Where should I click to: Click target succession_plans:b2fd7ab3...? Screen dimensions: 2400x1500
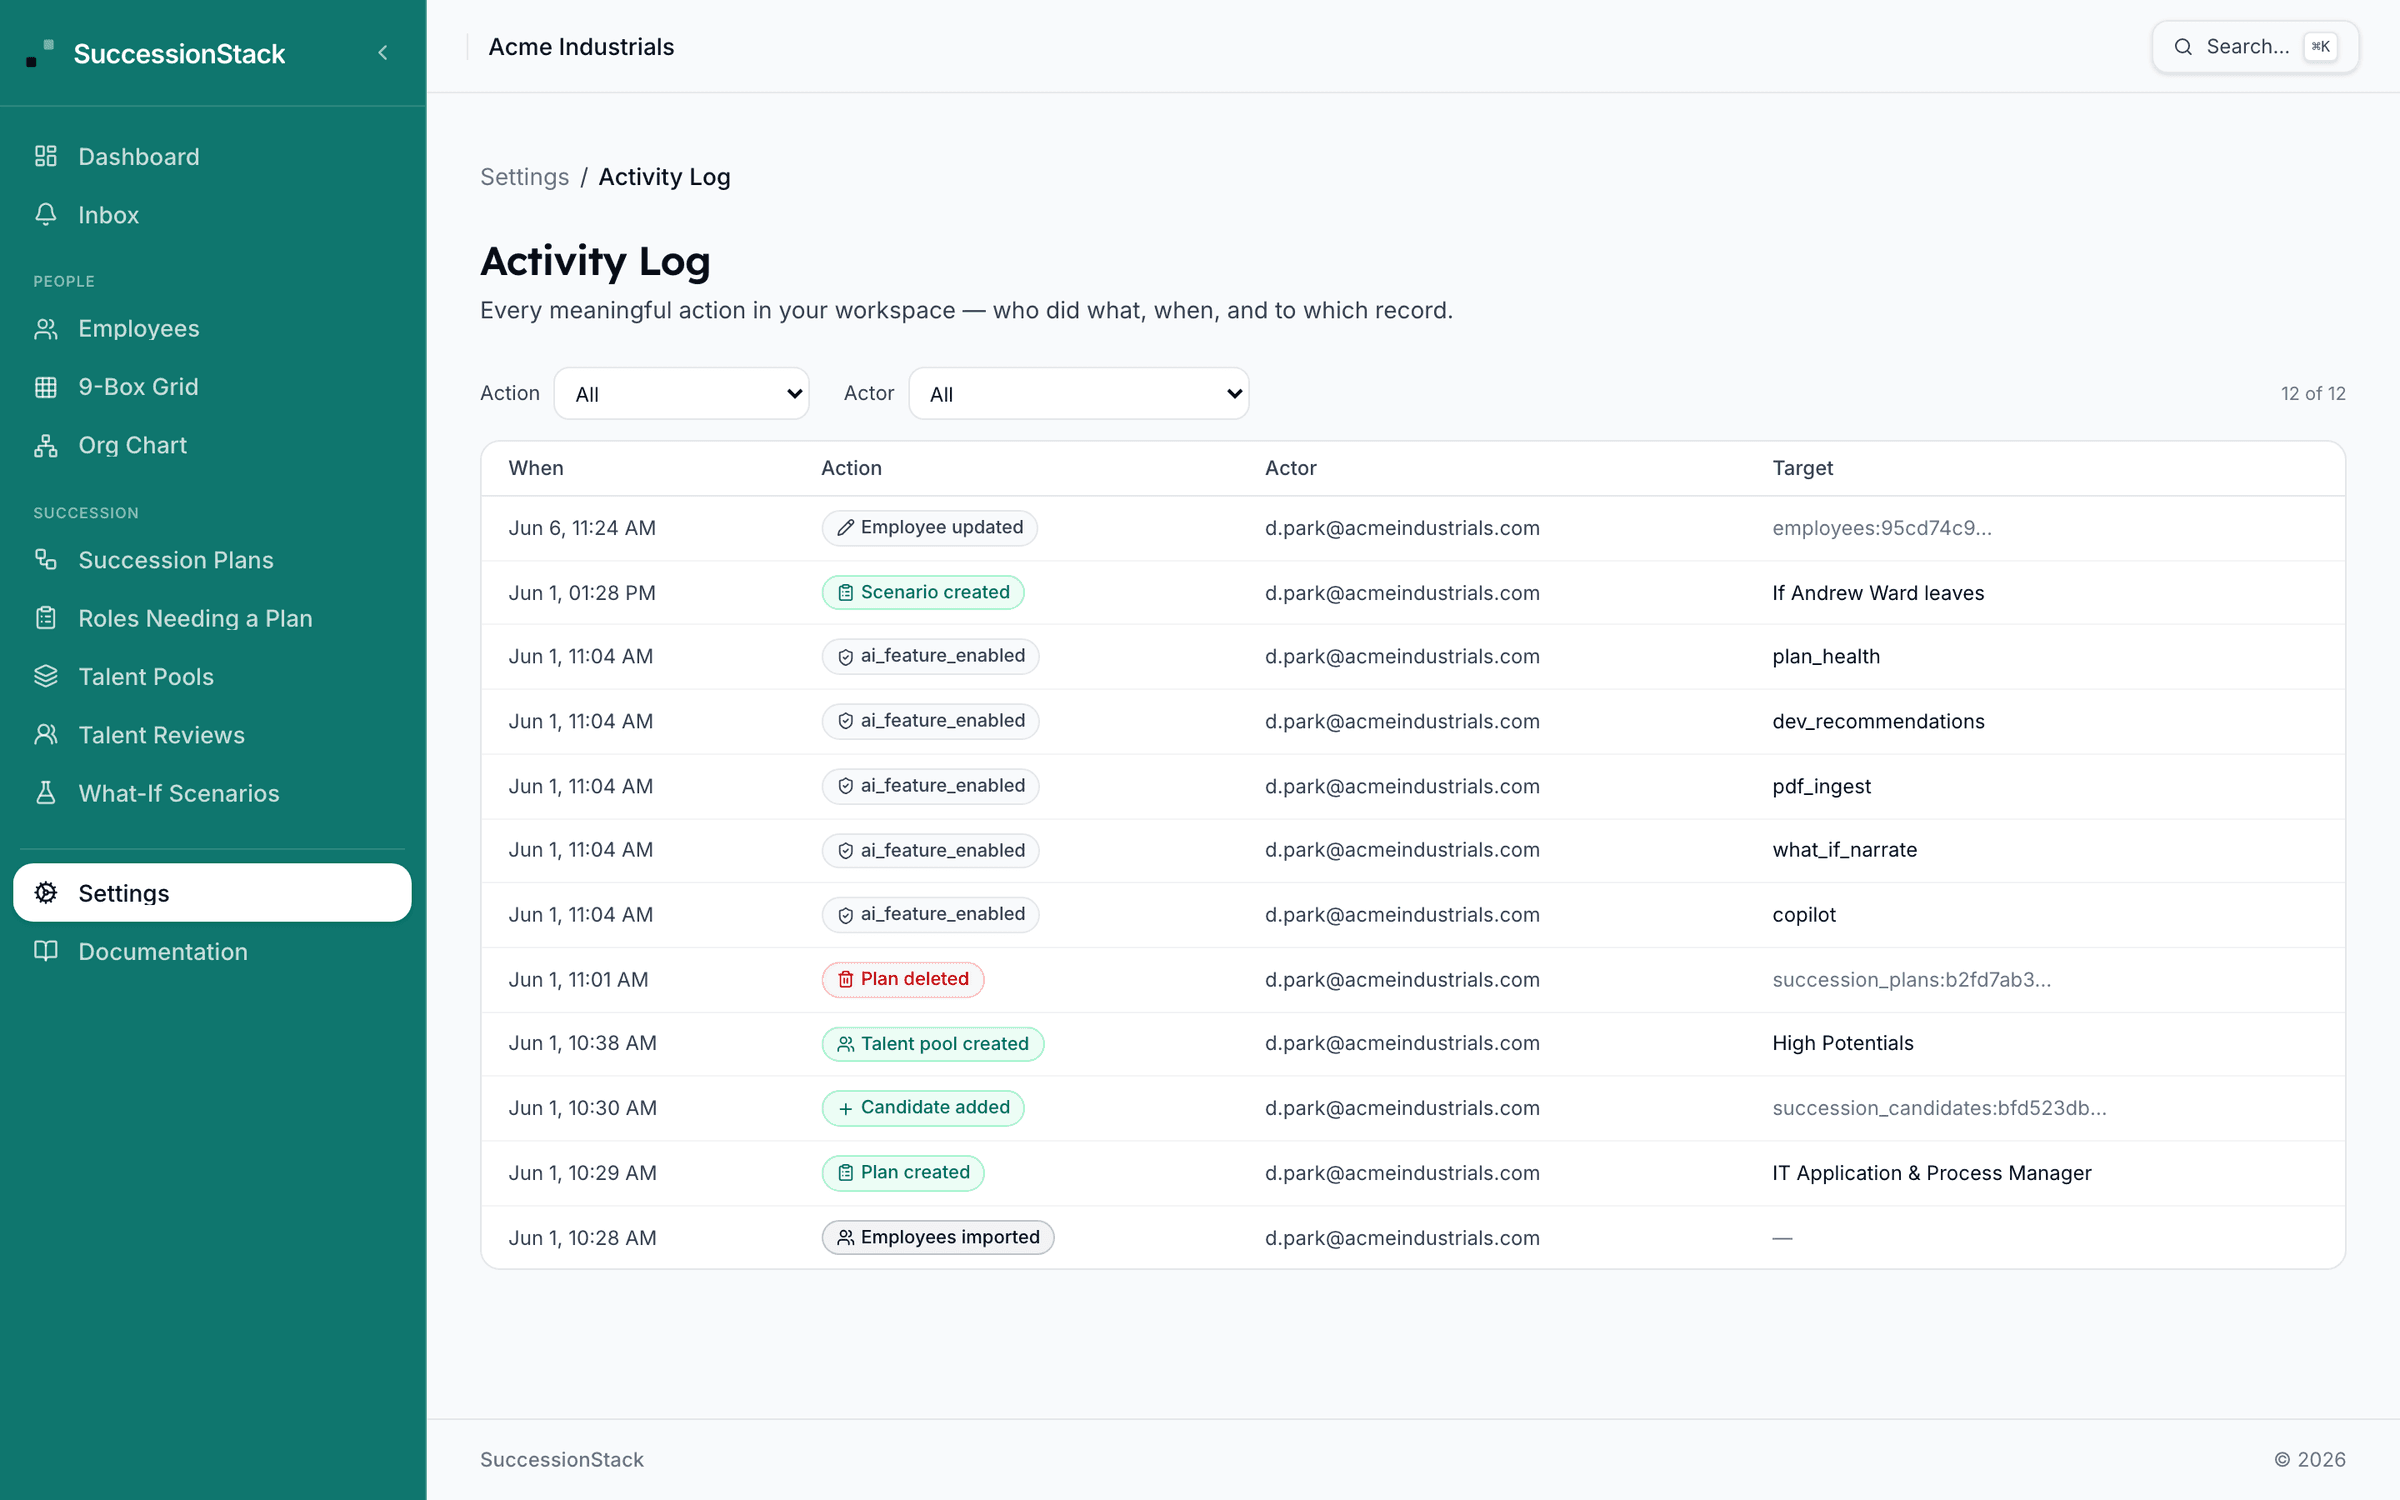pyautogui.click(x=1911, y=980)
